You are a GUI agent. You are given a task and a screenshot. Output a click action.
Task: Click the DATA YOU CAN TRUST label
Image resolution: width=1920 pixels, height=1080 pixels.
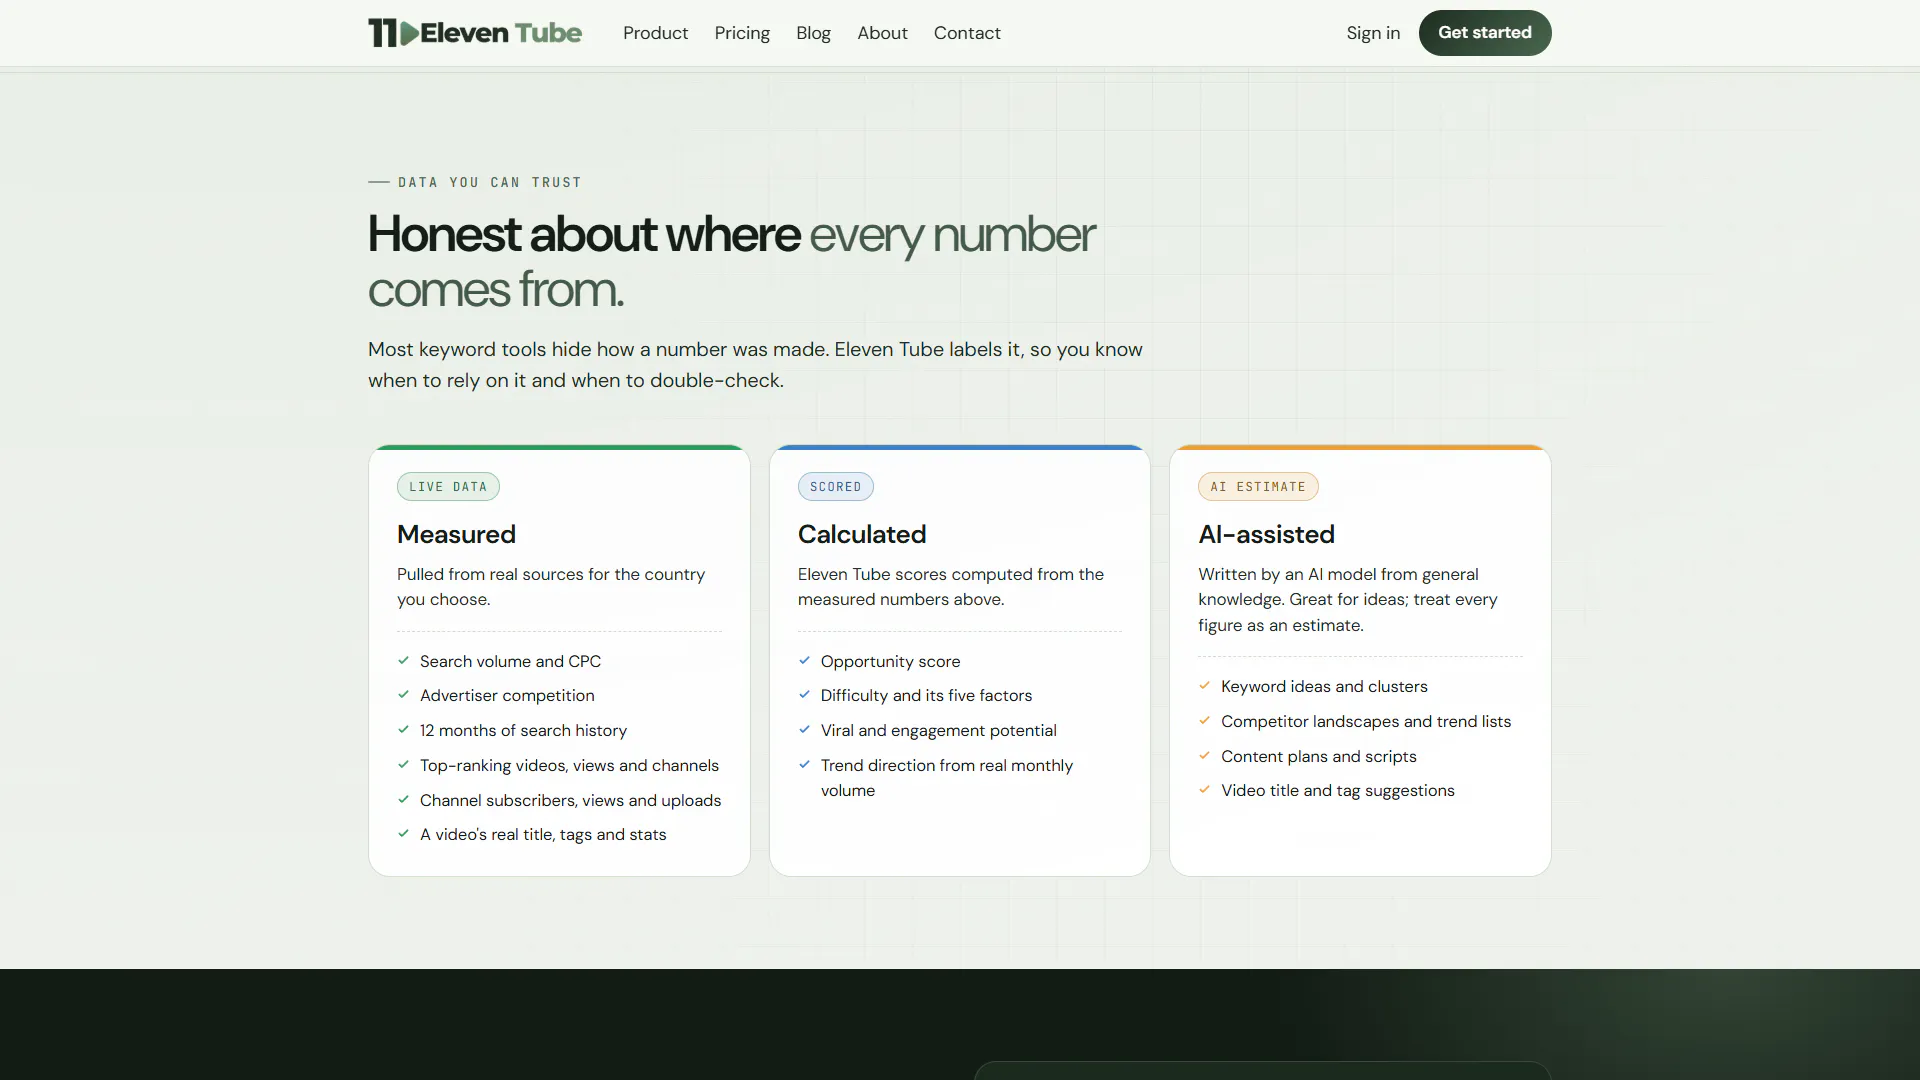489,182
